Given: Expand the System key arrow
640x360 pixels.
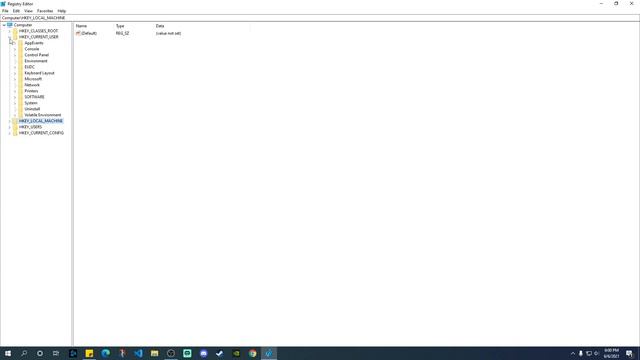Looking at the screenshot, I should 16,103.
